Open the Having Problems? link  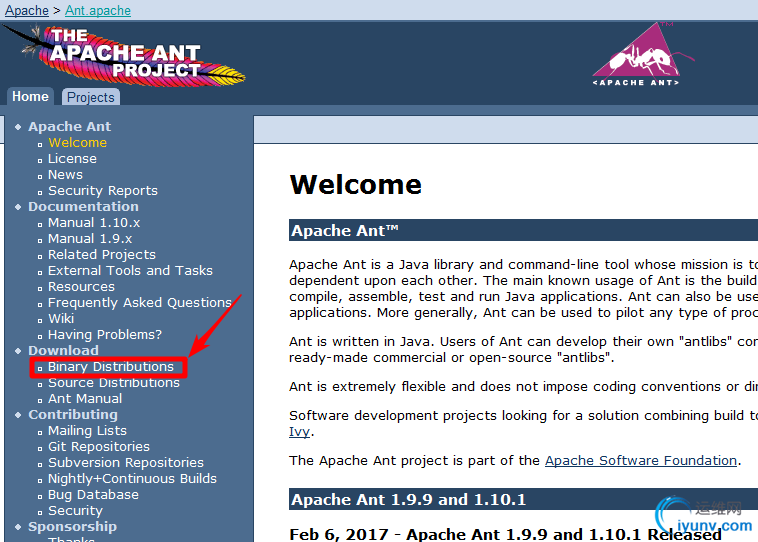(x=104, y=334)
